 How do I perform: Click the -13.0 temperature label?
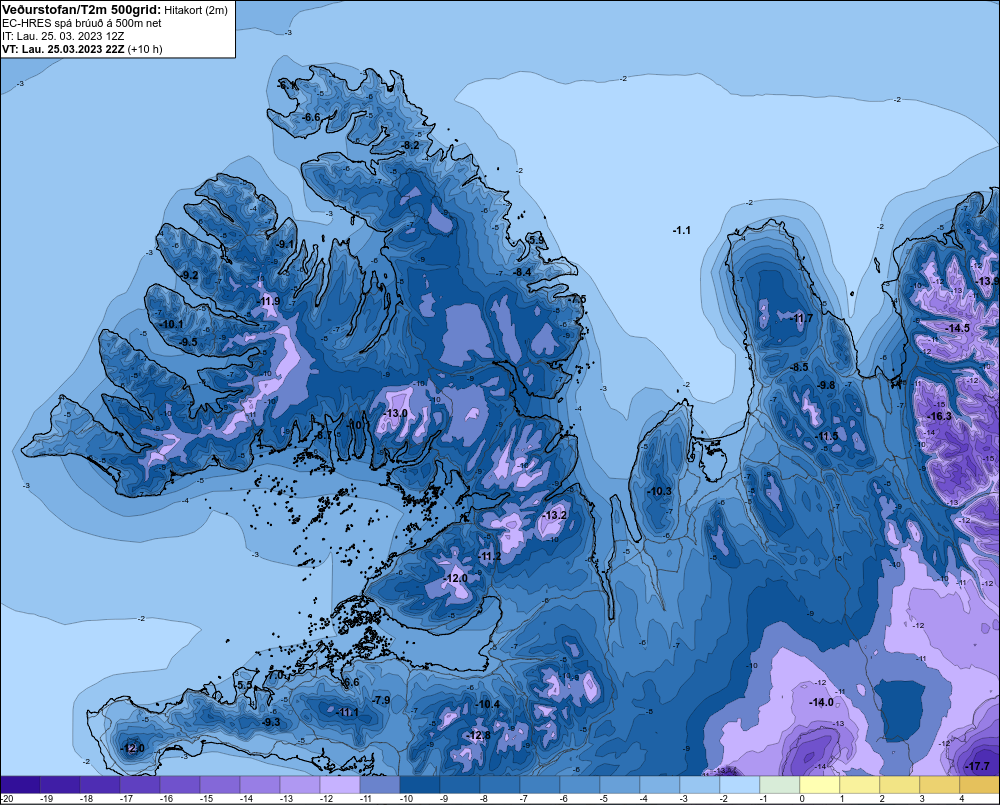[395, 413]
